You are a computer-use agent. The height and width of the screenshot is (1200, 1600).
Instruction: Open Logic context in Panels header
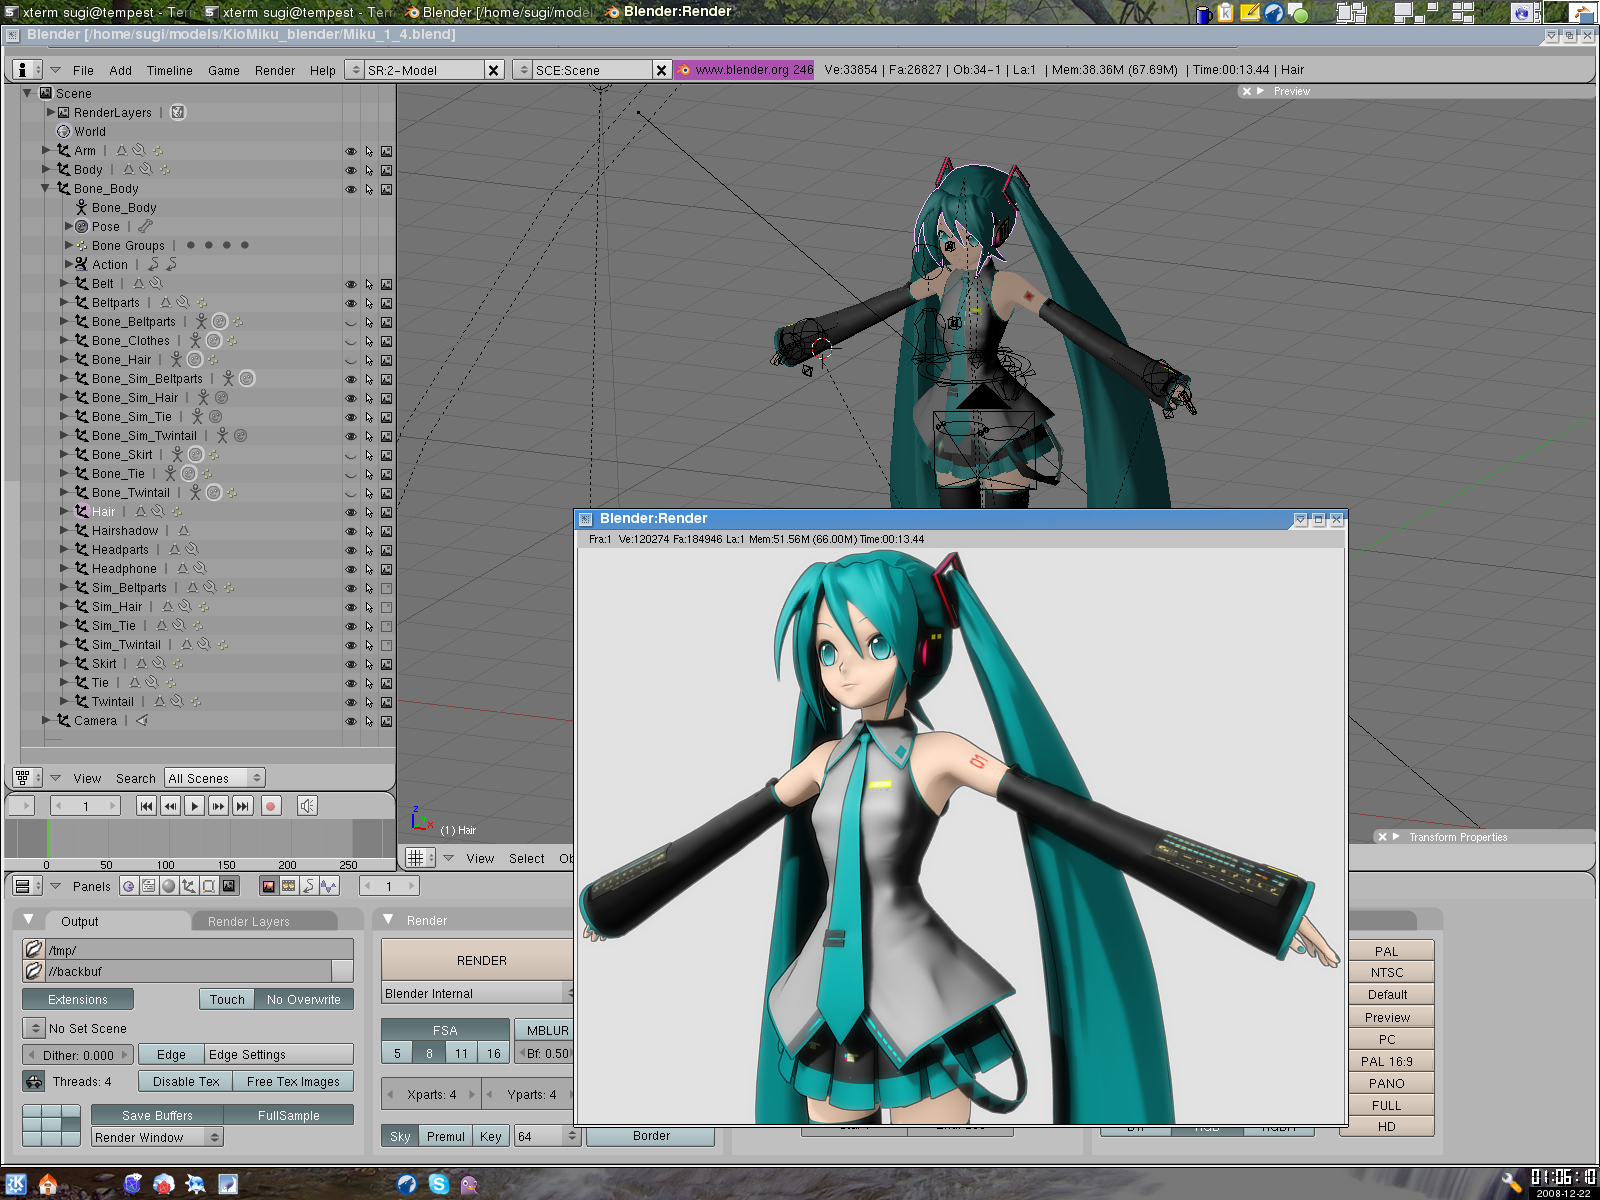[128, 886]
